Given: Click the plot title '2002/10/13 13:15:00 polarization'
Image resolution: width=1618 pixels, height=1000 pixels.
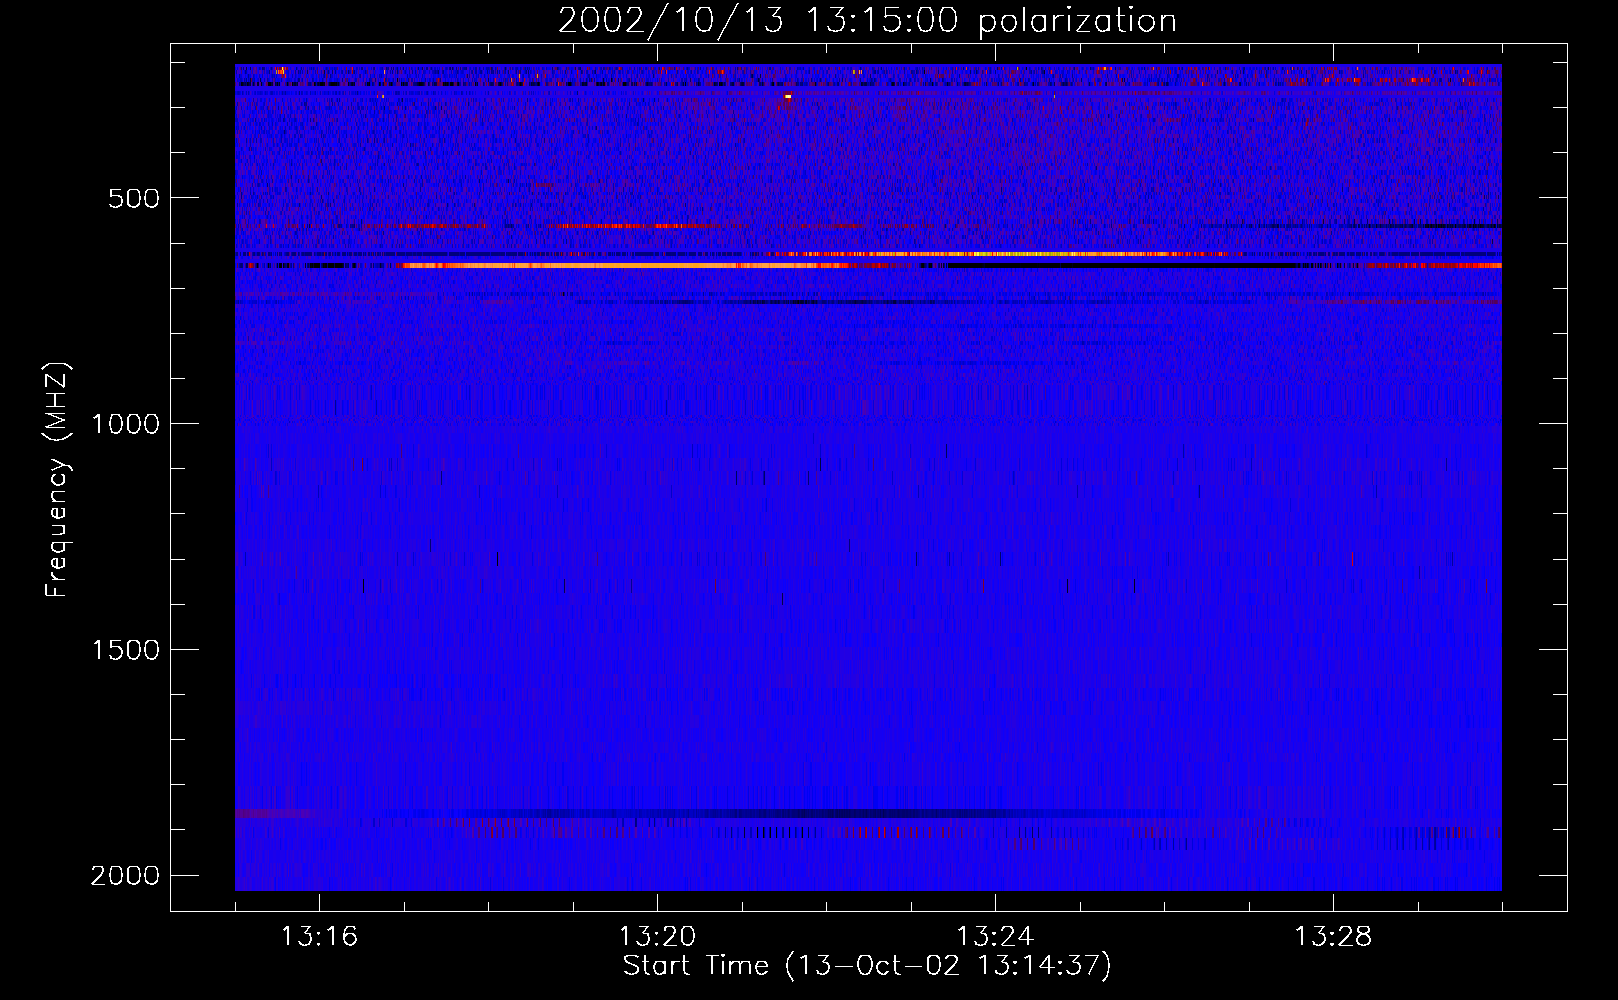Looking at the screenshot, I should (x=867, y=20).
